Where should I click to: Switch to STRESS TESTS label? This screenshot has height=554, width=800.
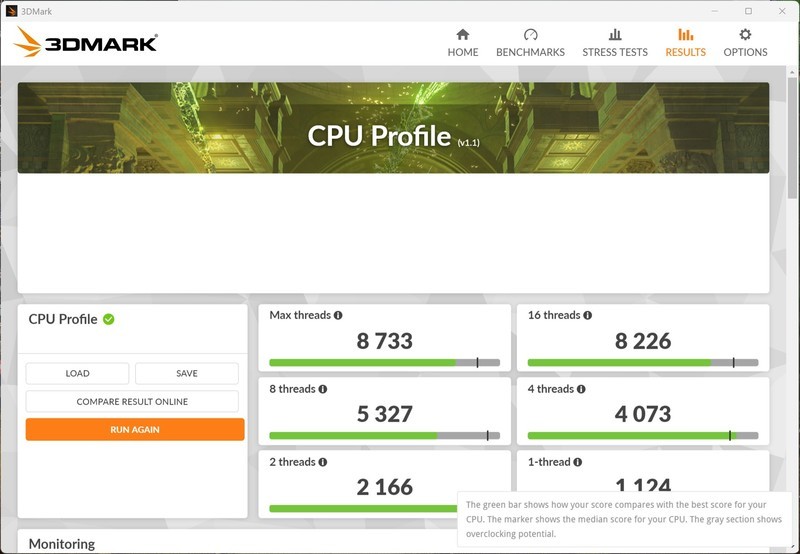tap(615, 52)
